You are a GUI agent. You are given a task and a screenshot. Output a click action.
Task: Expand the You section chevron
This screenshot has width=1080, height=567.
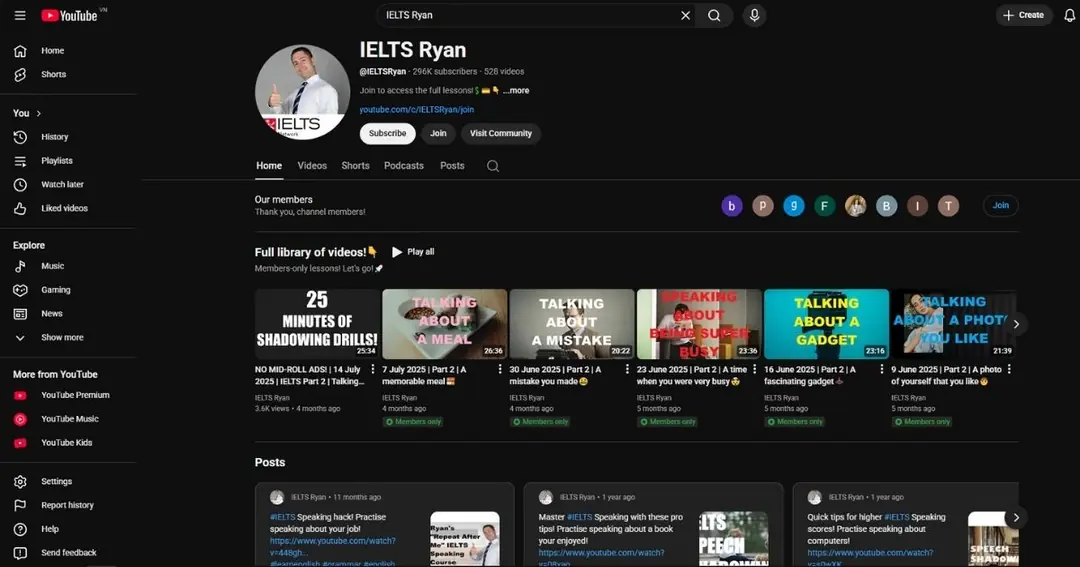(x=39, y=113)
